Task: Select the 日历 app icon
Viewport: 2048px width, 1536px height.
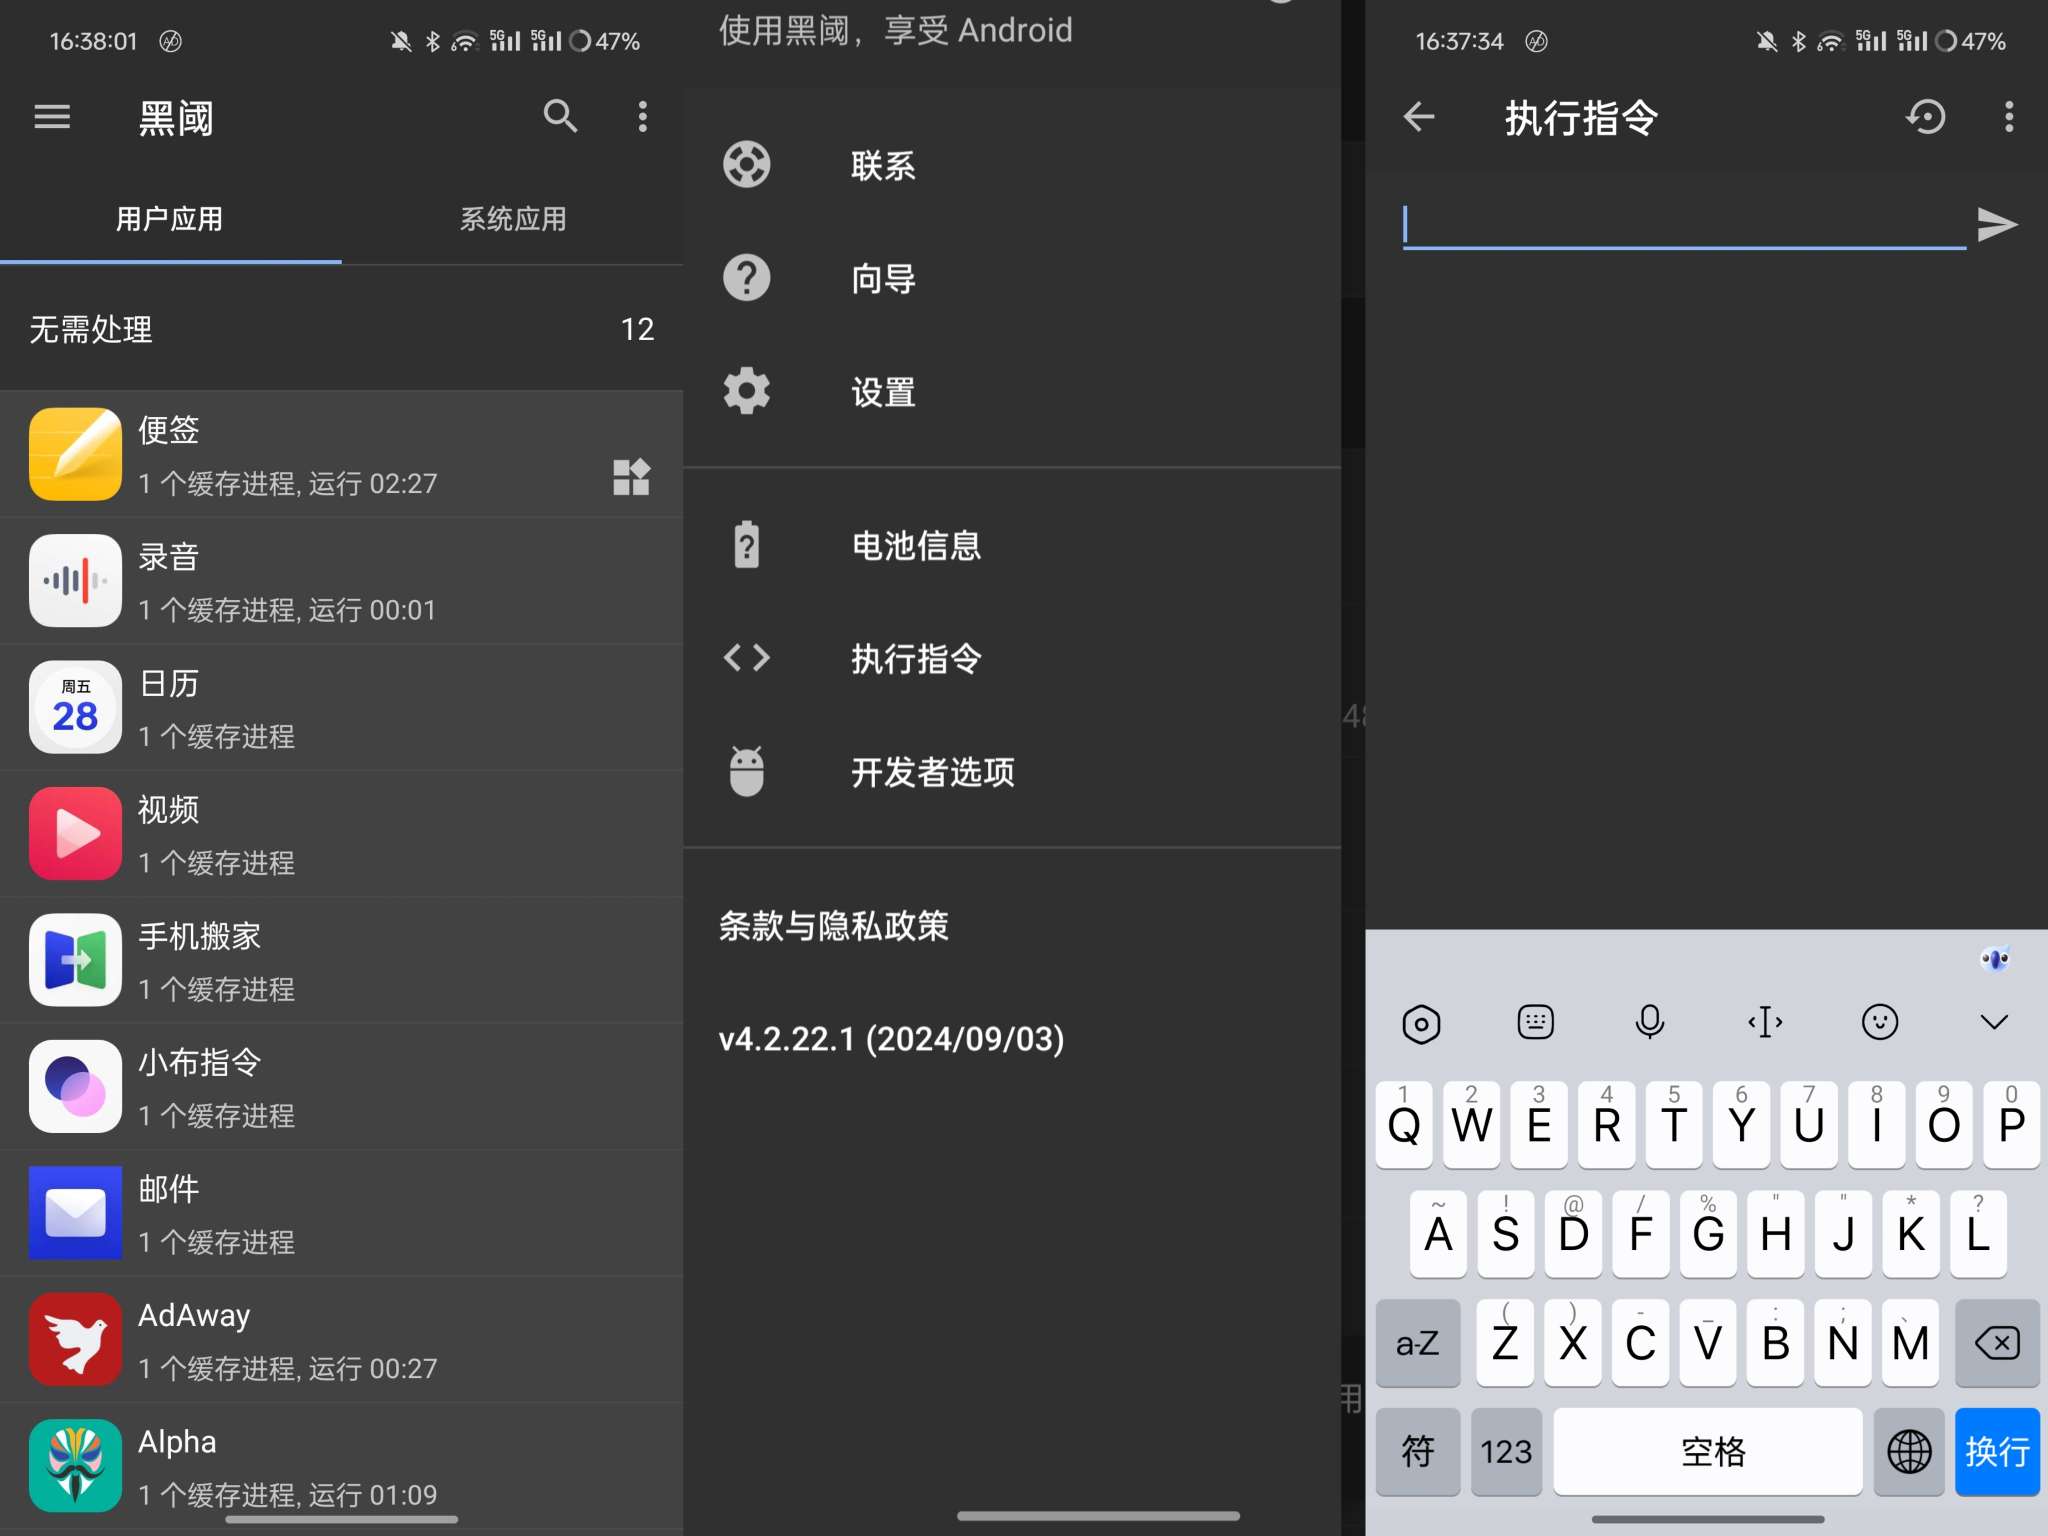Action: coord(76,707)
